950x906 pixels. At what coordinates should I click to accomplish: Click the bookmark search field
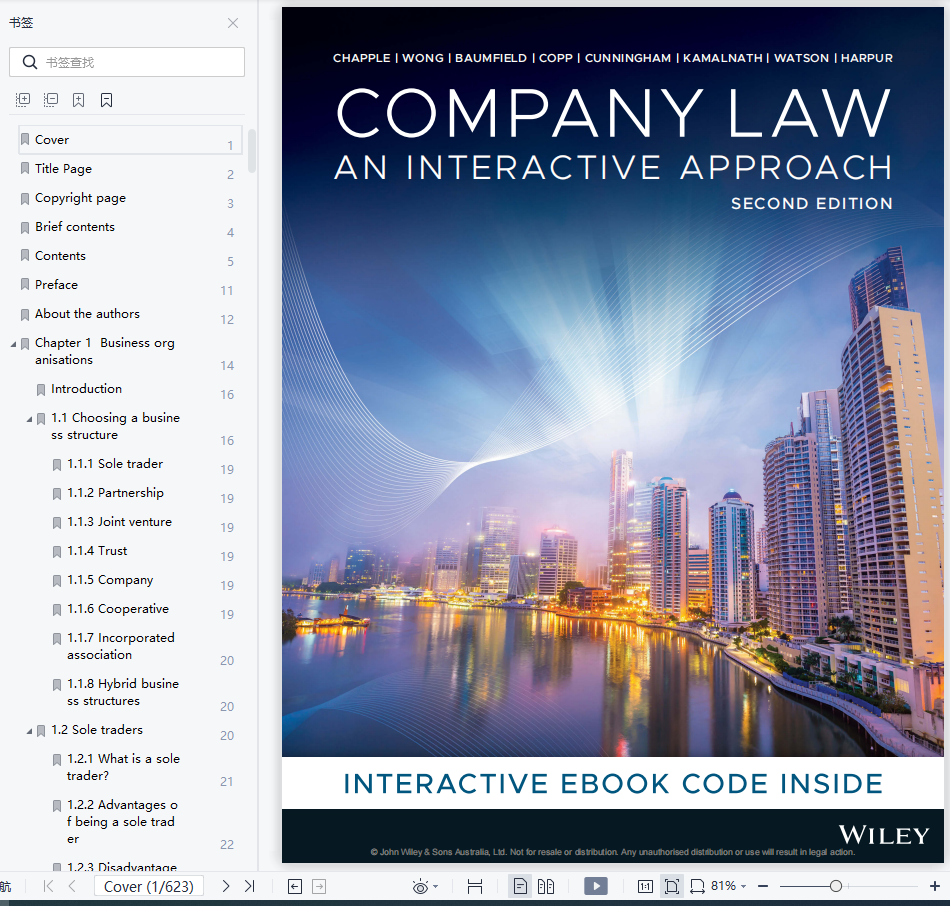click(127, 62)
